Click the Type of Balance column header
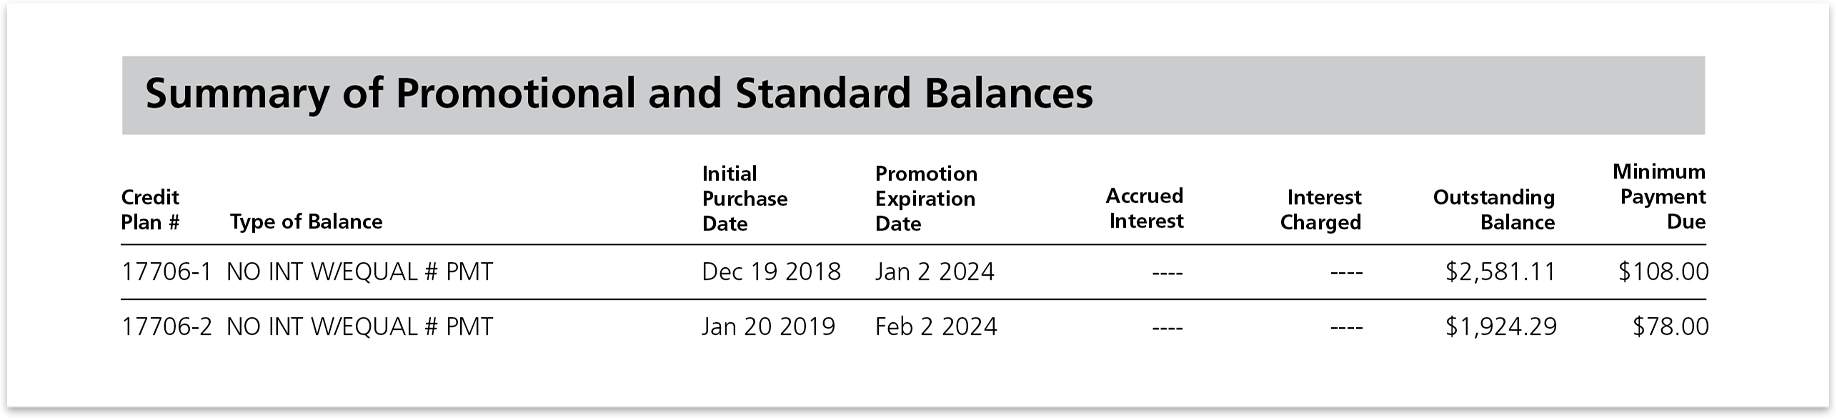The height and width of the screenshot is (420, 1836). coord(306,222)
